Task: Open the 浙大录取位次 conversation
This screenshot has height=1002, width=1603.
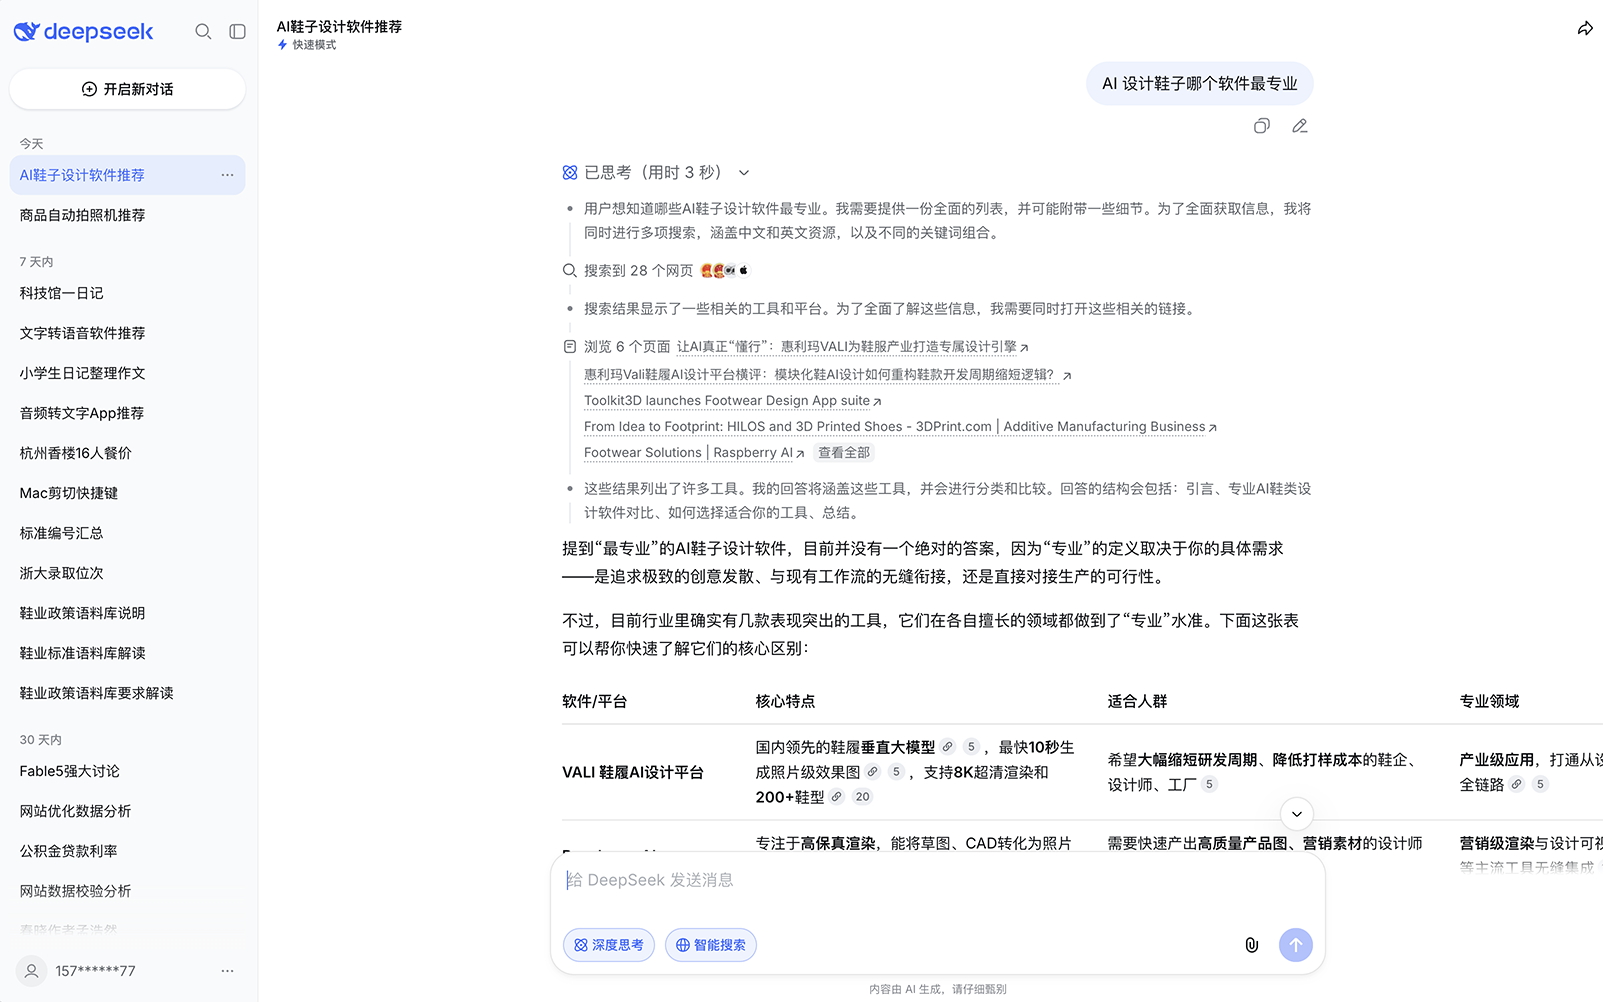Action: tap(127, 573)
